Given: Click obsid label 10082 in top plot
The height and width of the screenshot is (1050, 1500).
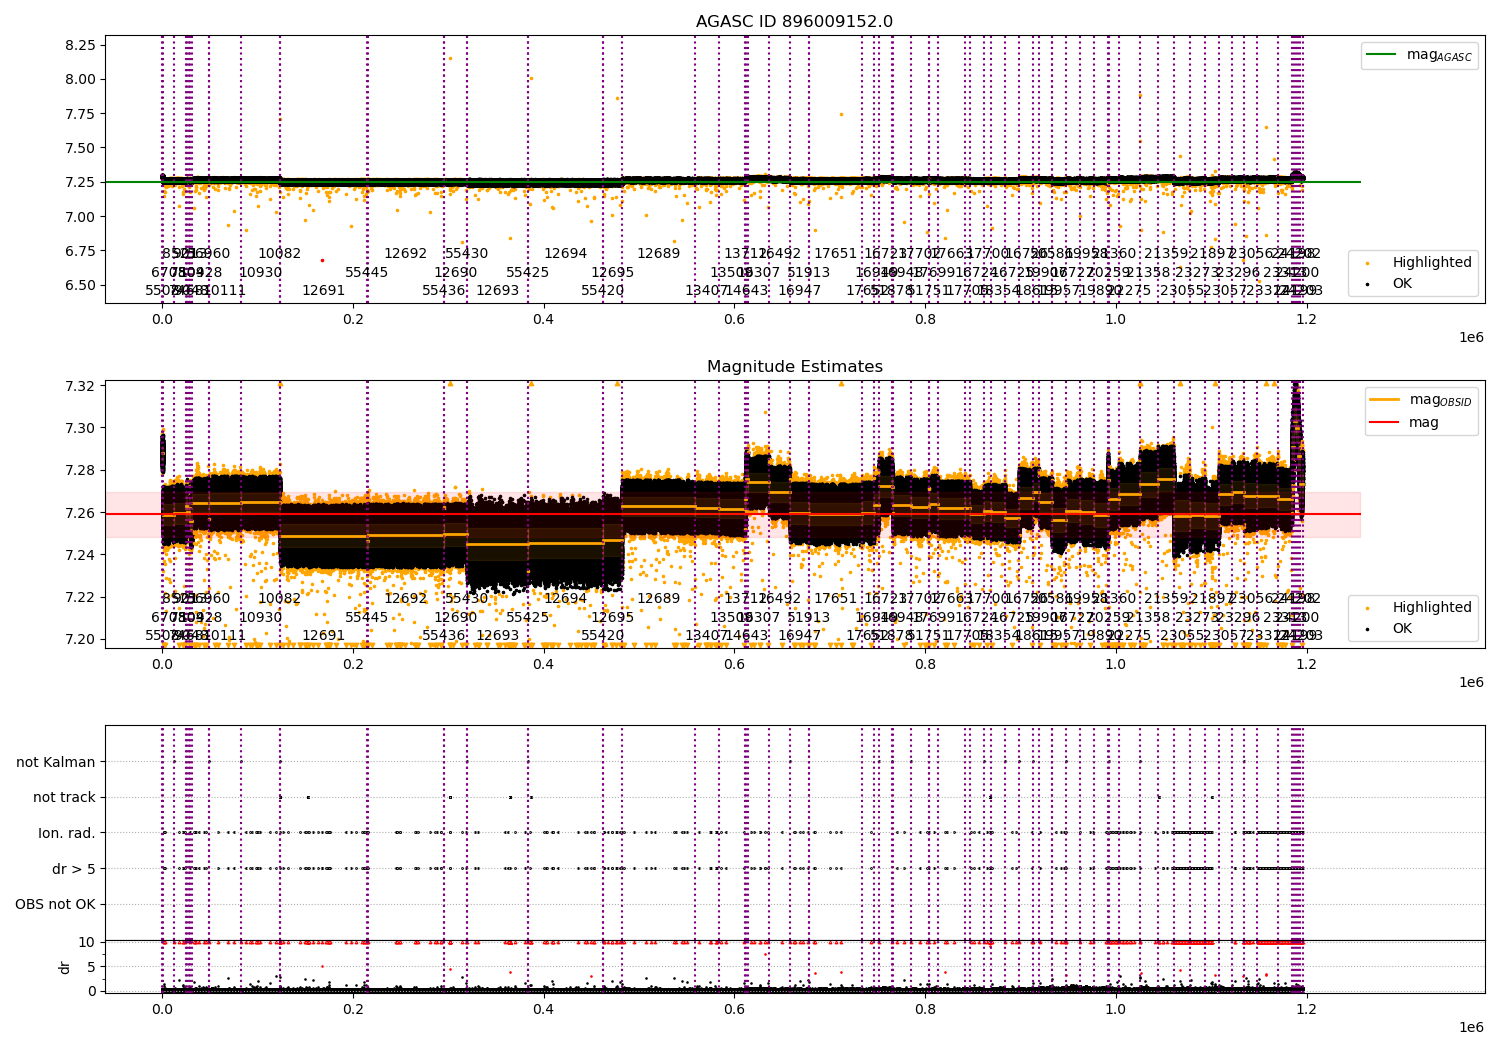Looking at the screenshot, I should pyautogui.click(x=279, y=254).
